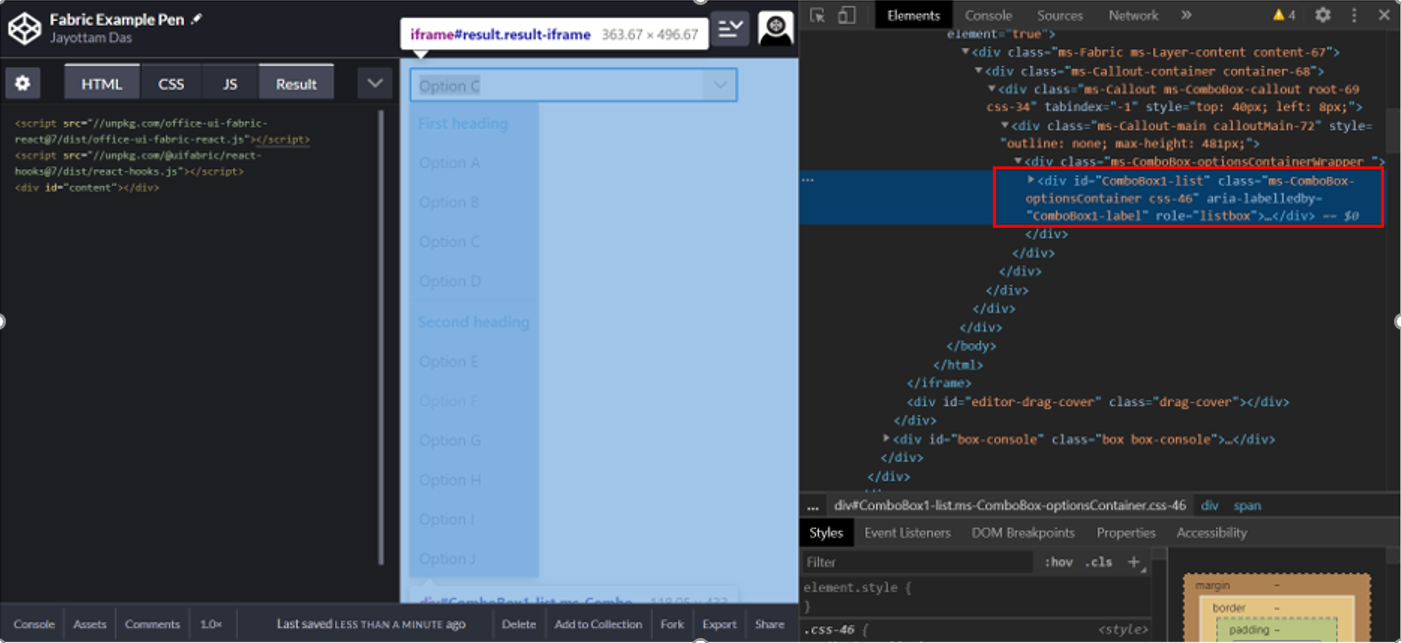Click the CodePen logo icon
This screenshot has width=1401, height=643.
(24, 30)
